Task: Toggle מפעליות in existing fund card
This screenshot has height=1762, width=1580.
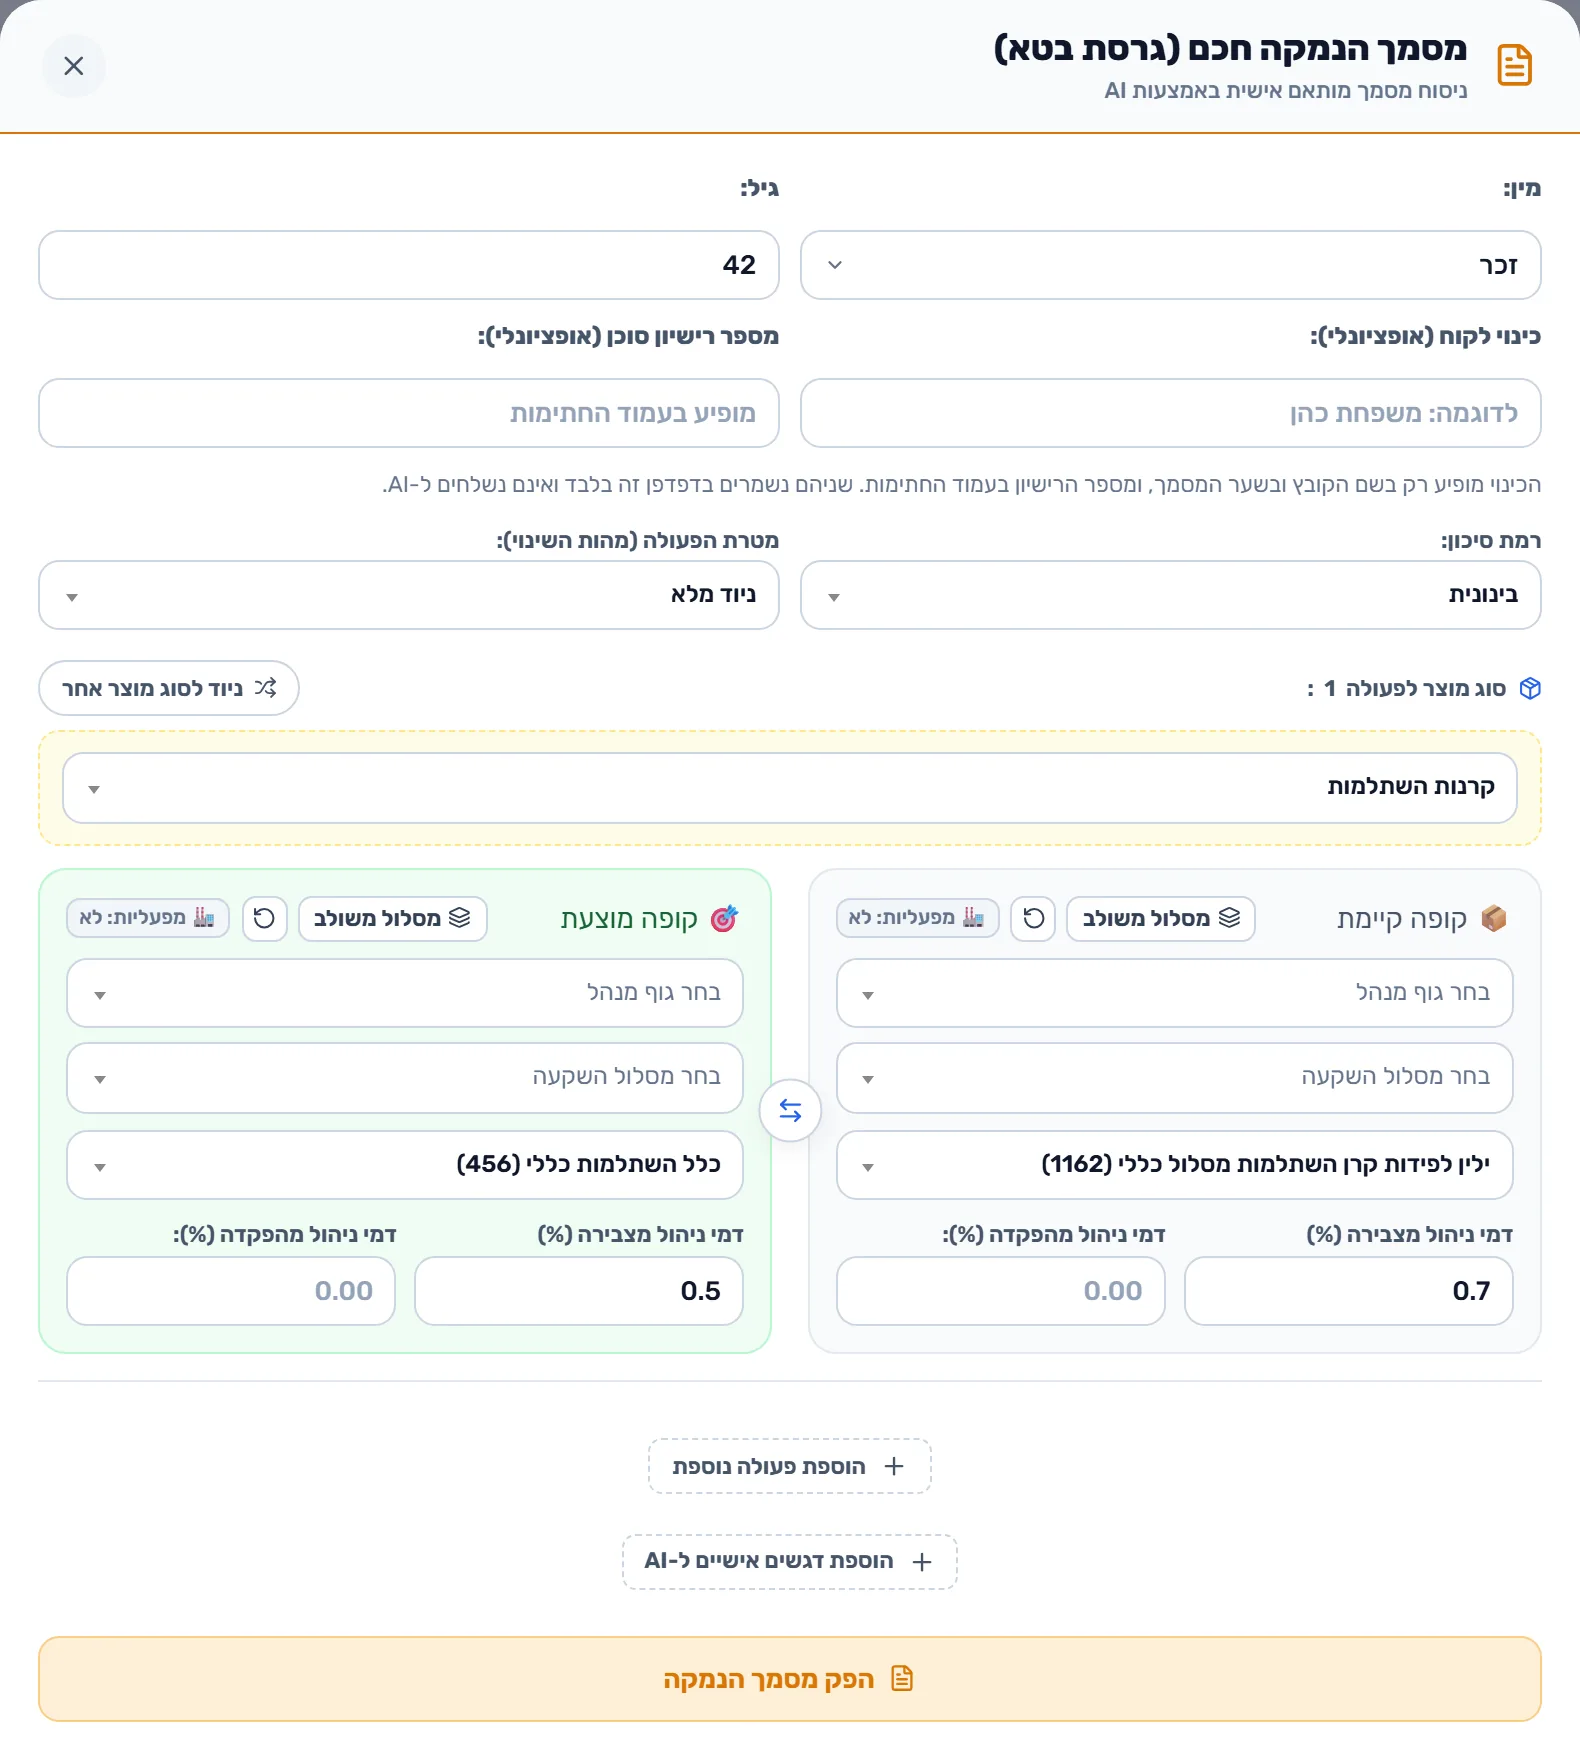Action: click(917, 918)
